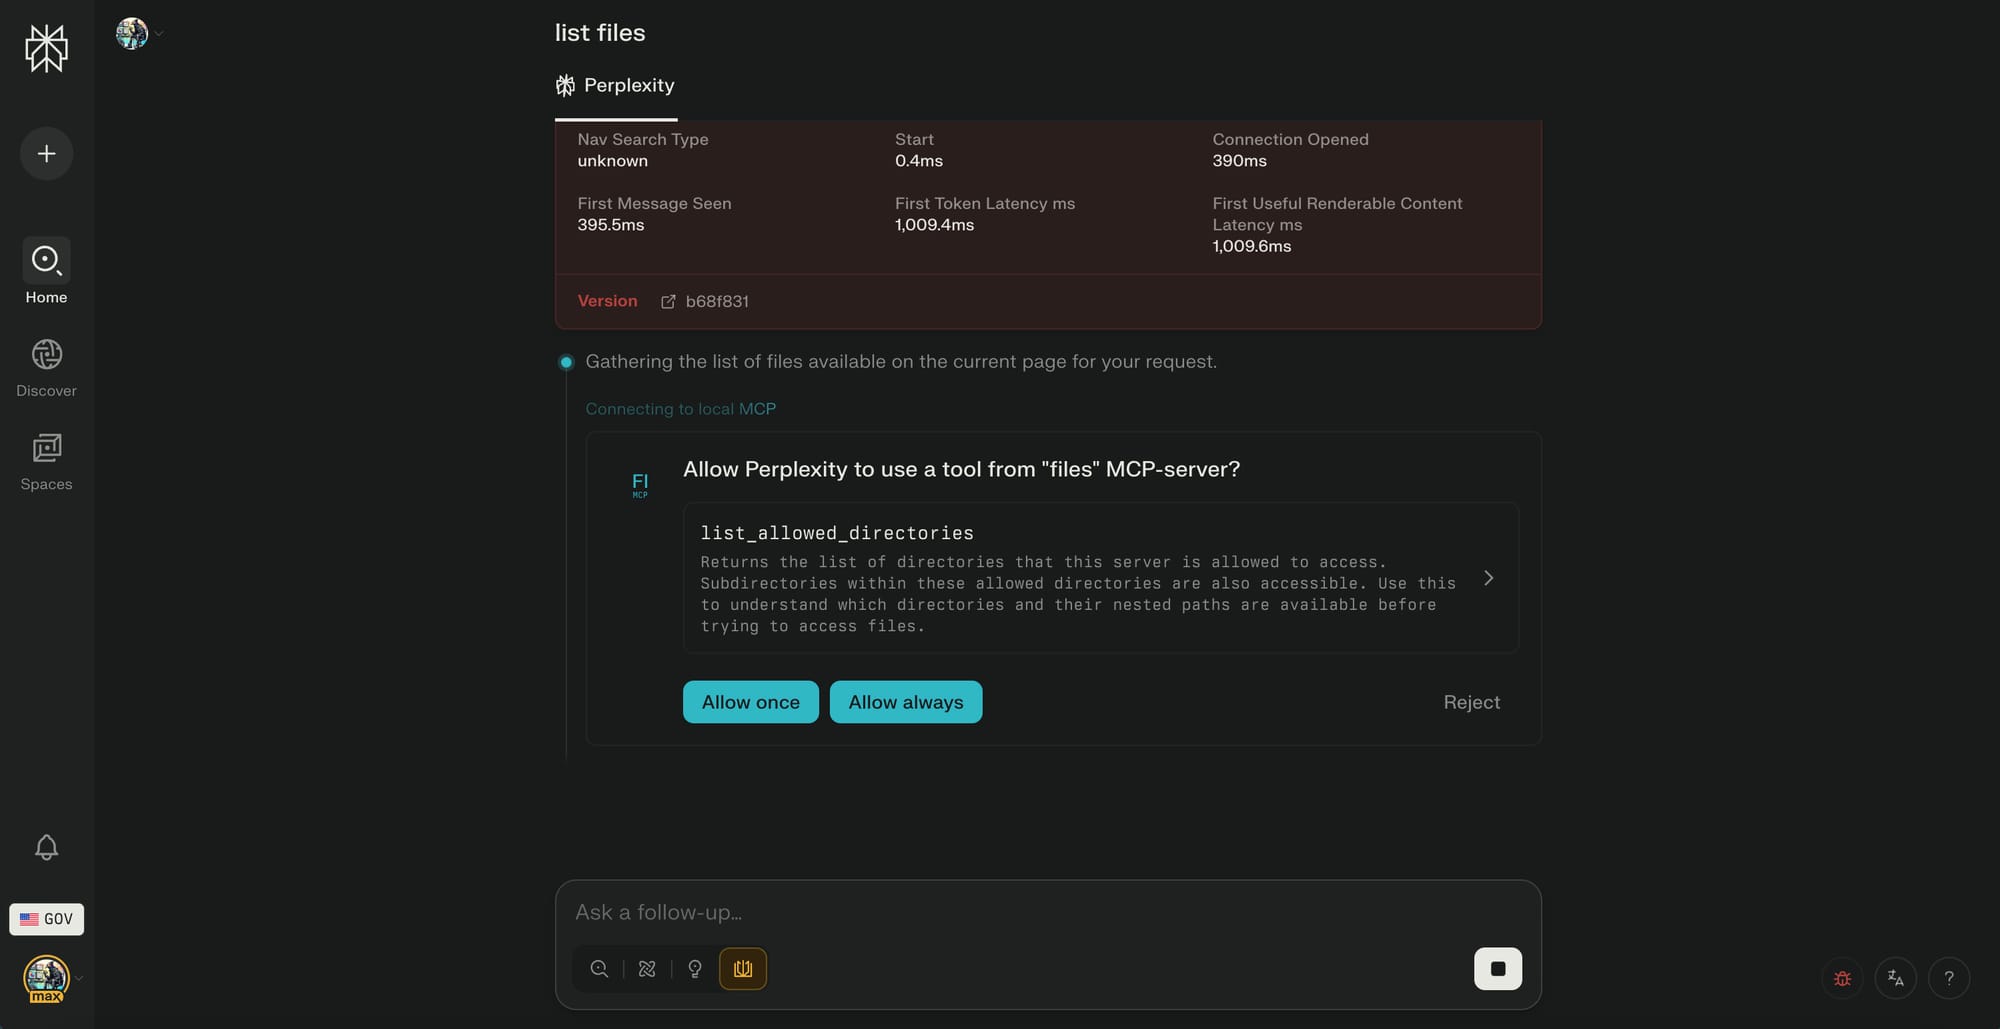The width and height of the screenshot is (2000, 1029).
Task: Open the account menu beside Max avatar
Action: click(78, 978)
